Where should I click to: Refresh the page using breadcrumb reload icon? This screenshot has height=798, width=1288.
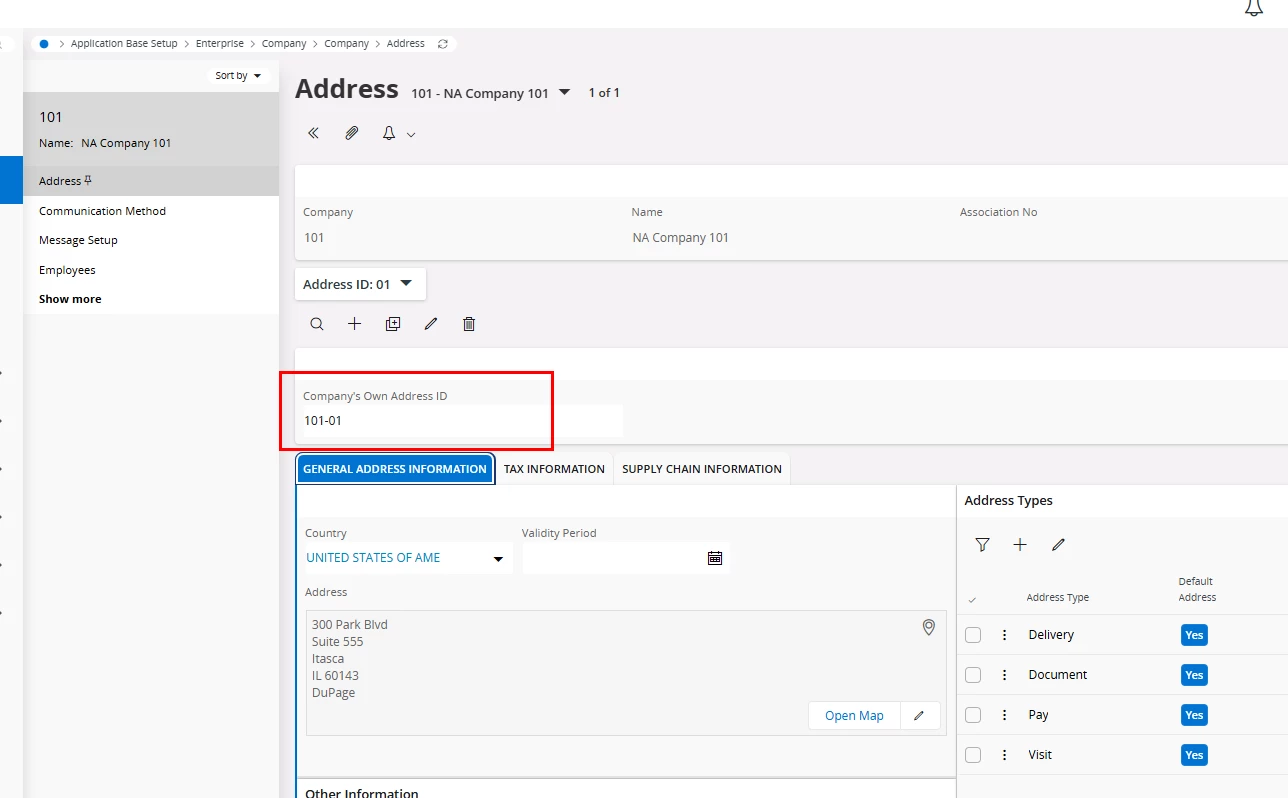443,44
